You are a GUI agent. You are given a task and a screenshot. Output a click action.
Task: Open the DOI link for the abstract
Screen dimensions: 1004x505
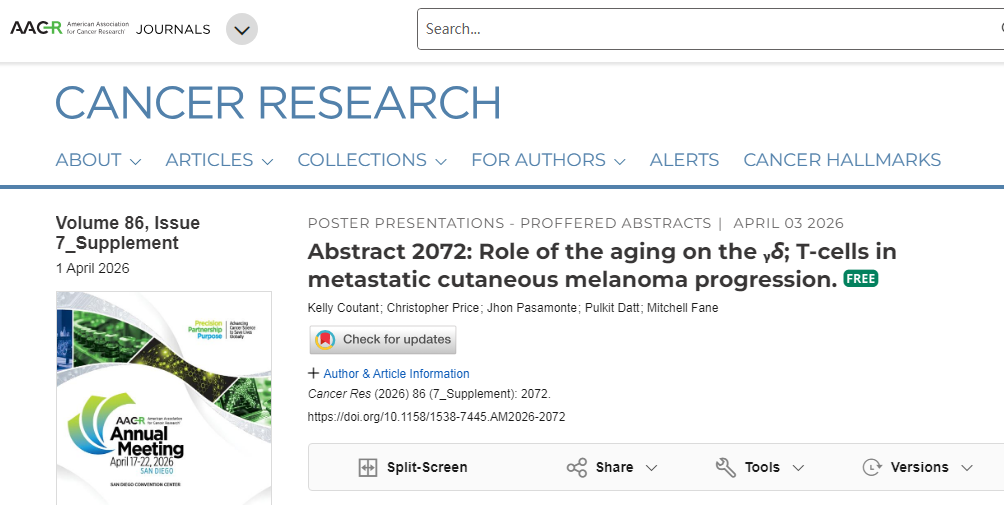click(436, 417)
